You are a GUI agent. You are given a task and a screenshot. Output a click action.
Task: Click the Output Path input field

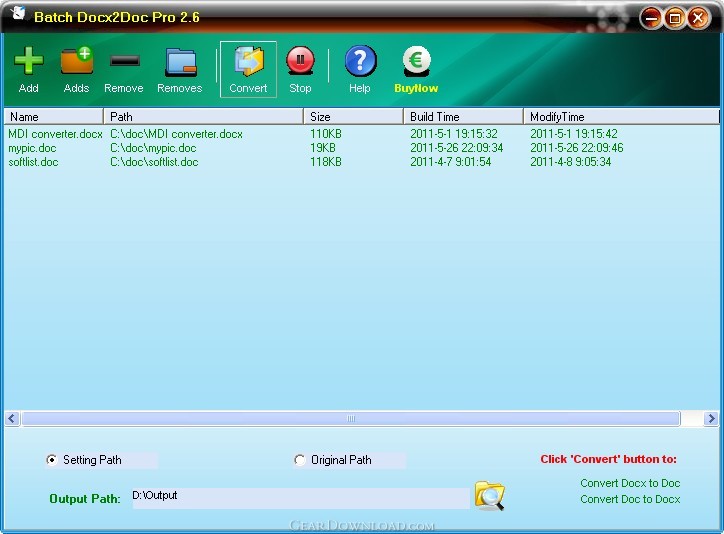click(x=301, y=498)
